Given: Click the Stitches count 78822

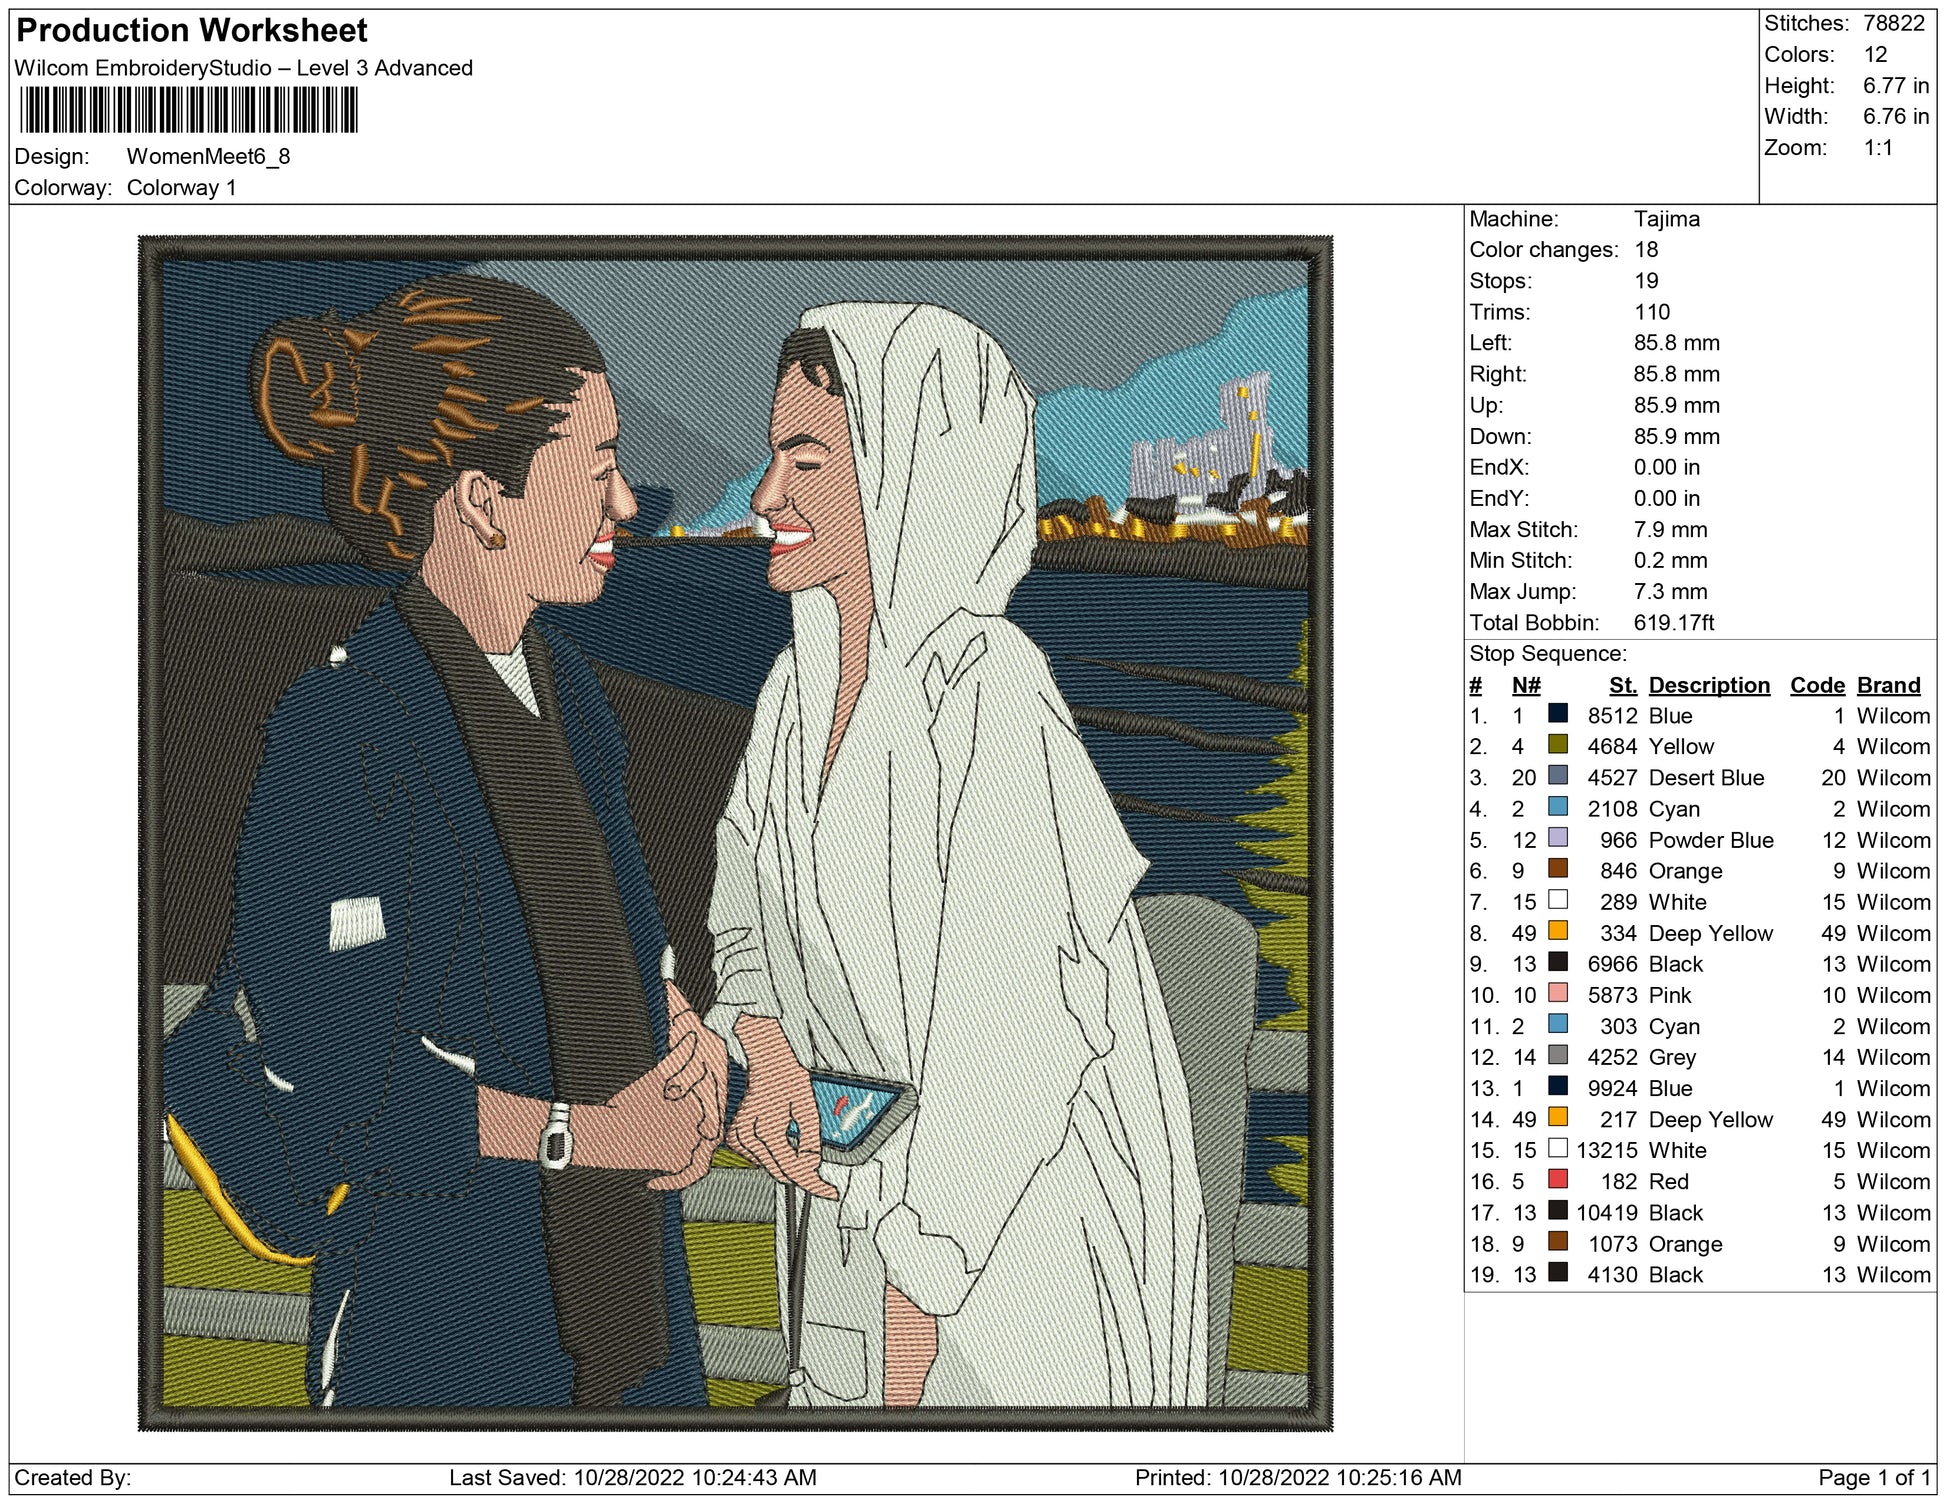Looking at the screenshot, I should (x=1893, y=23).
